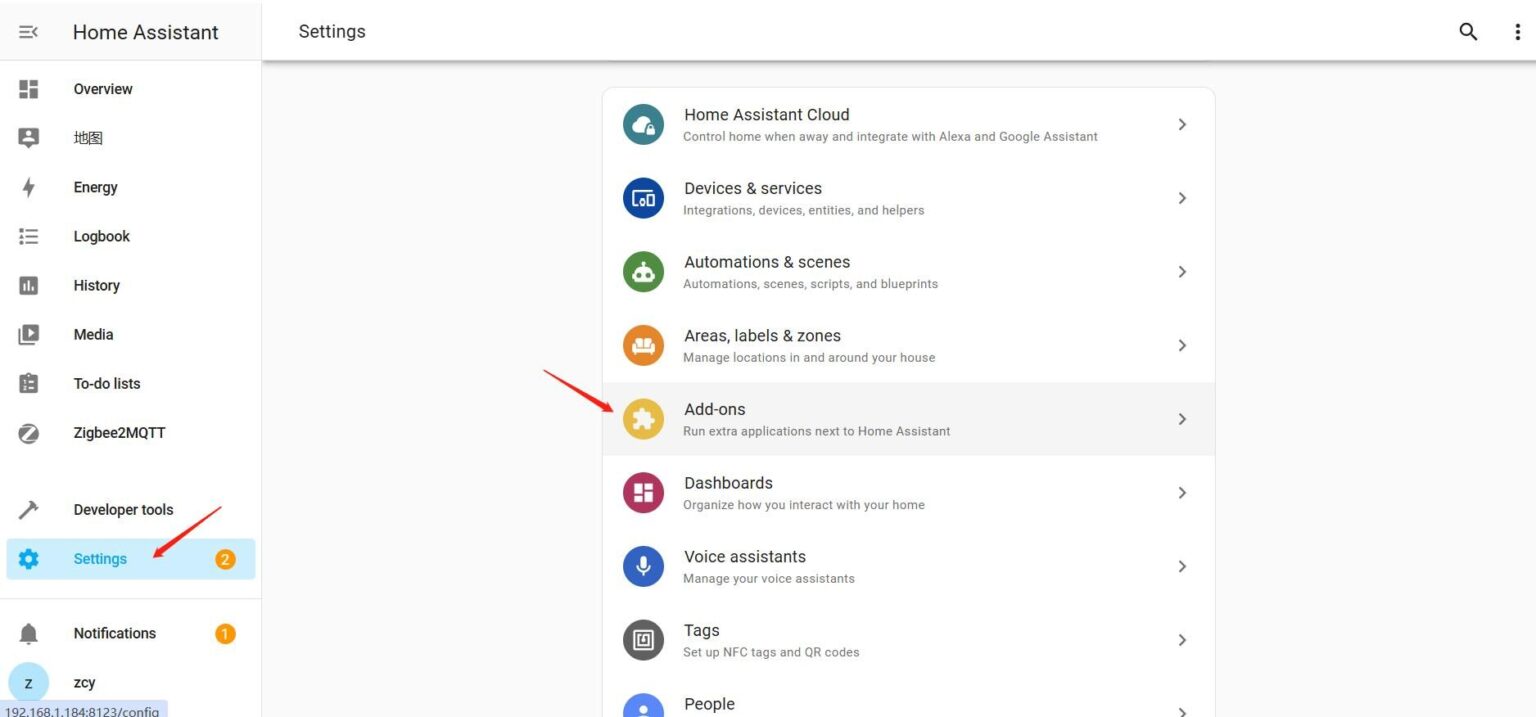Open Notifications panel in sidebar
The width and height of the screenshot is (1536, 717).
click(114, 633)
